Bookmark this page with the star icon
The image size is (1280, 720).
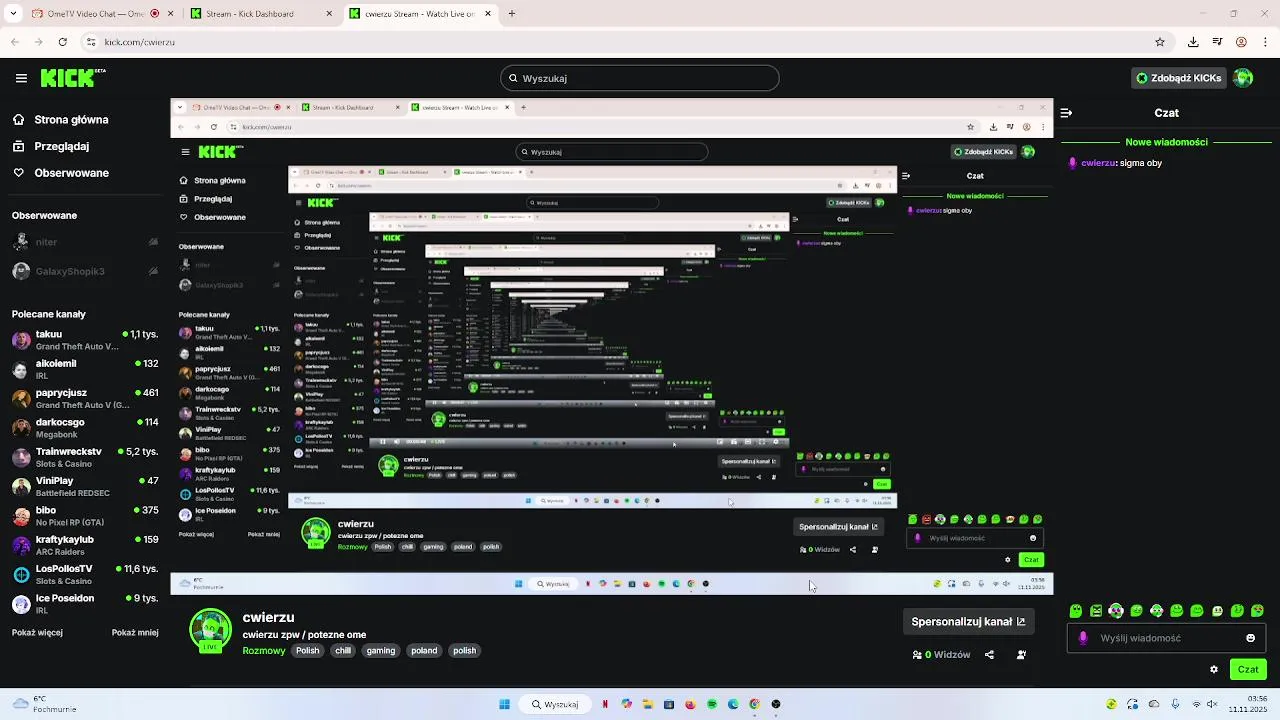(1160, 42)
